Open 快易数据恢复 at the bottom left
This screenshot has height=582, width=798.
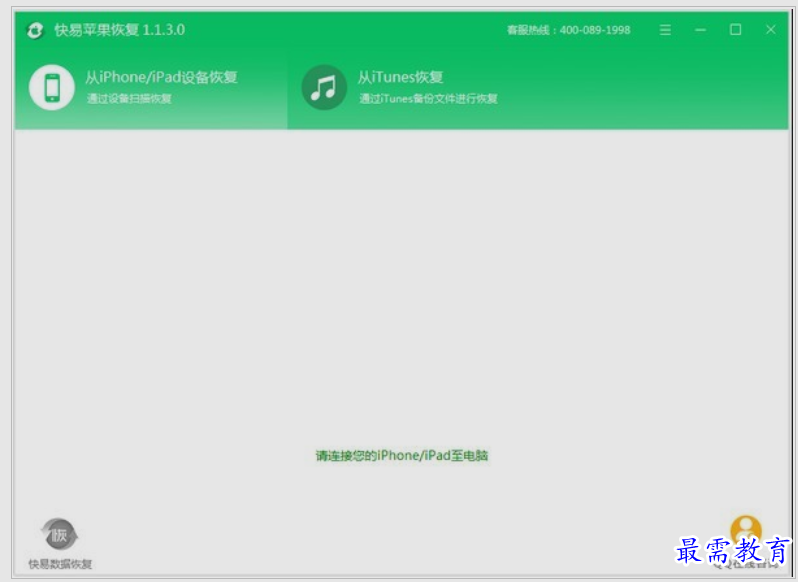click(60, 543)
